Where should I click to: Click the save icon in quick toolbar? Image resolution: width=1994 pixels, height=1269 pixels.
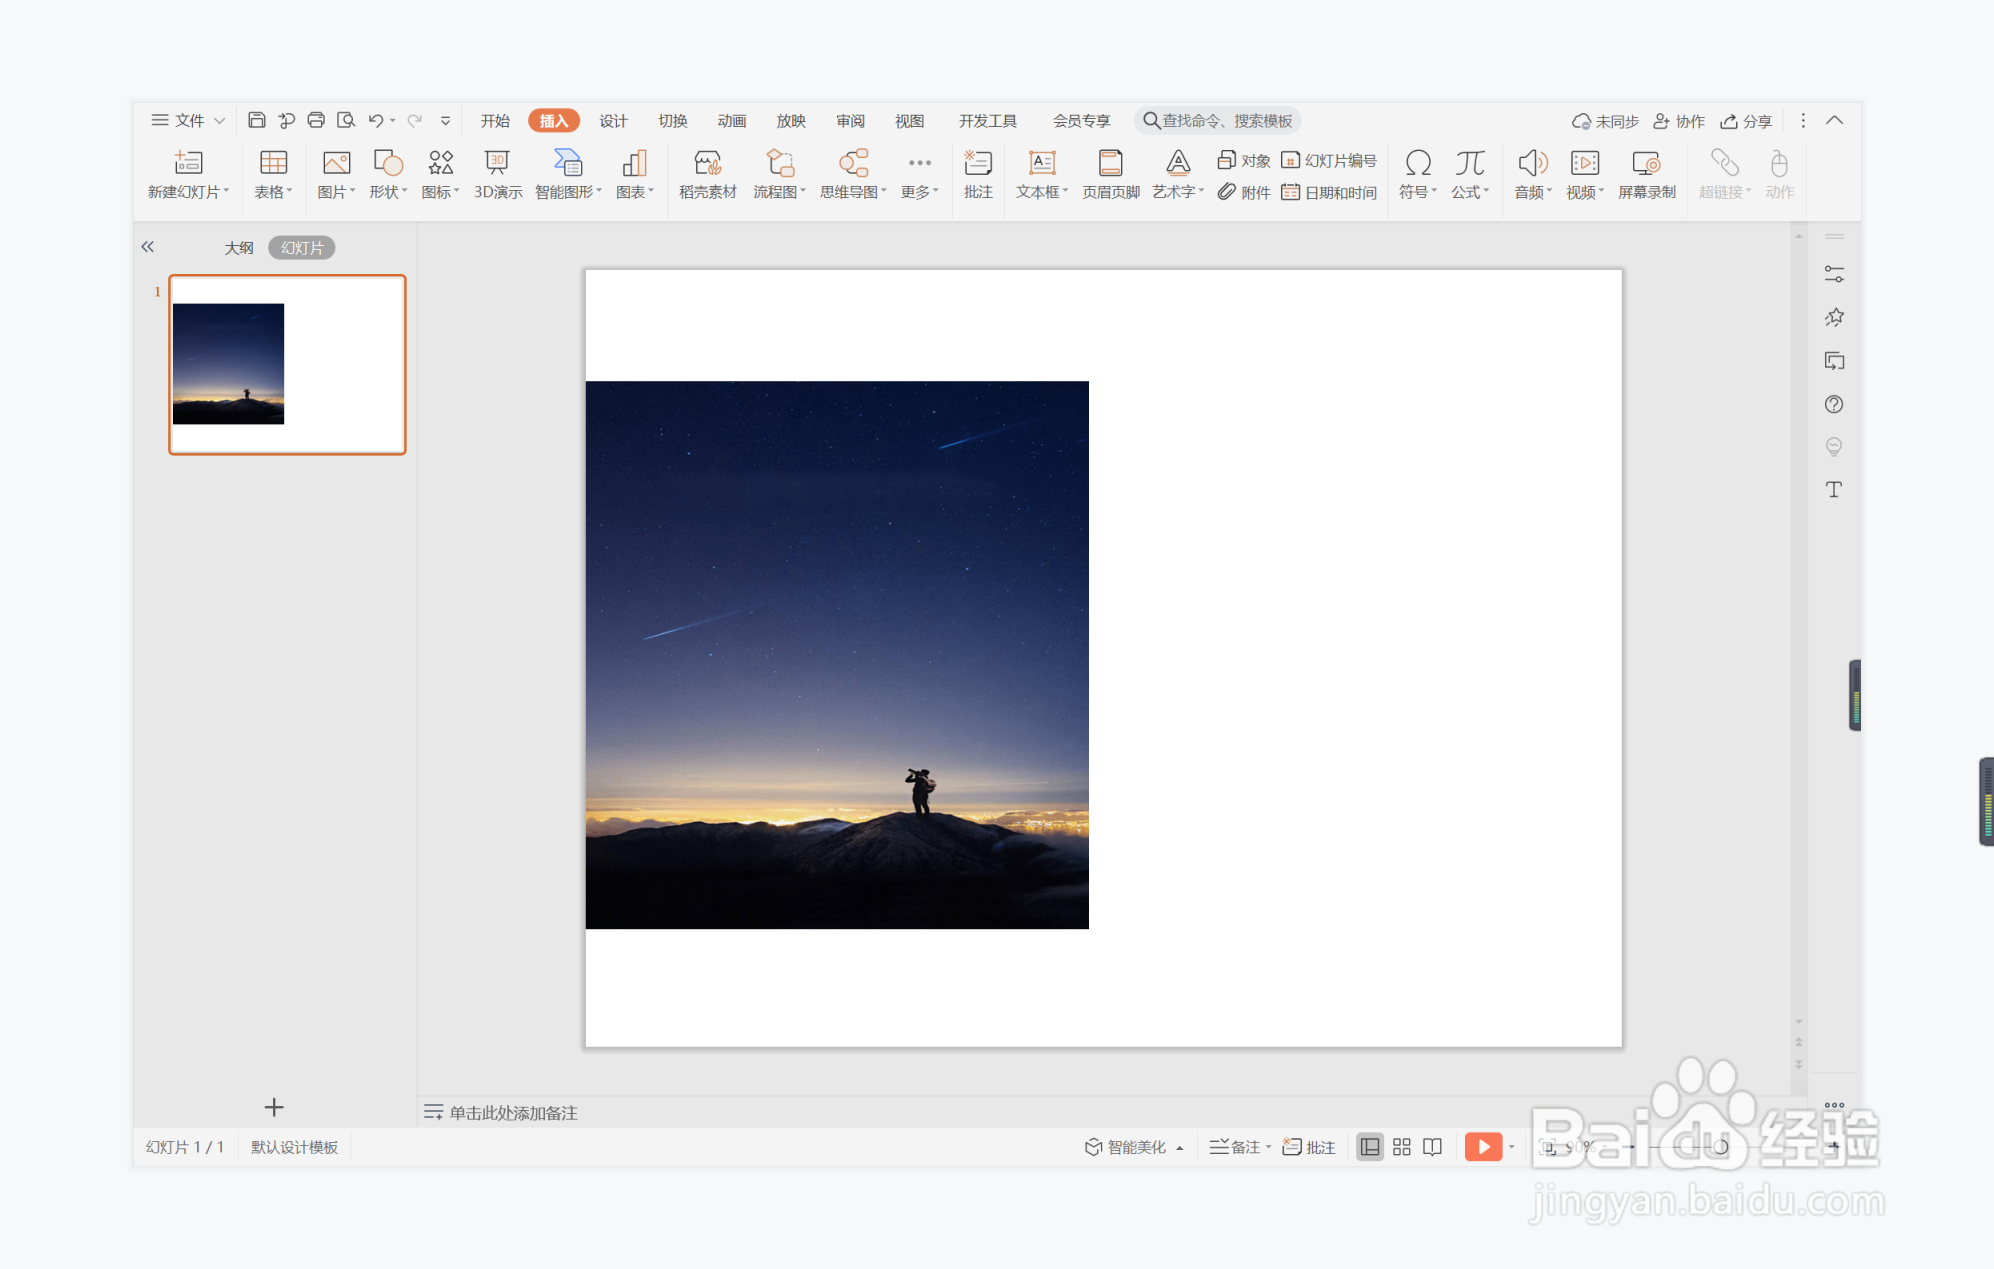257,120
